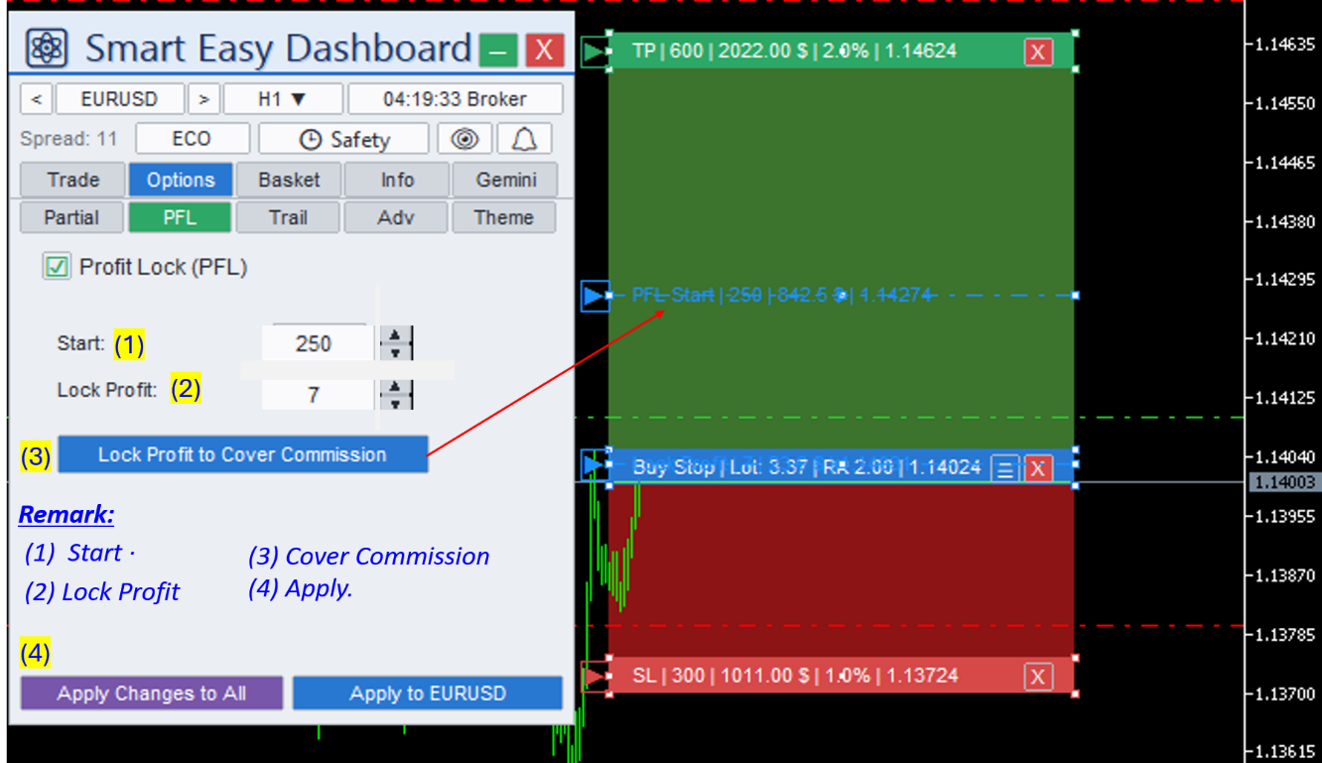Increase Start value with up arrow

(396, 335)
